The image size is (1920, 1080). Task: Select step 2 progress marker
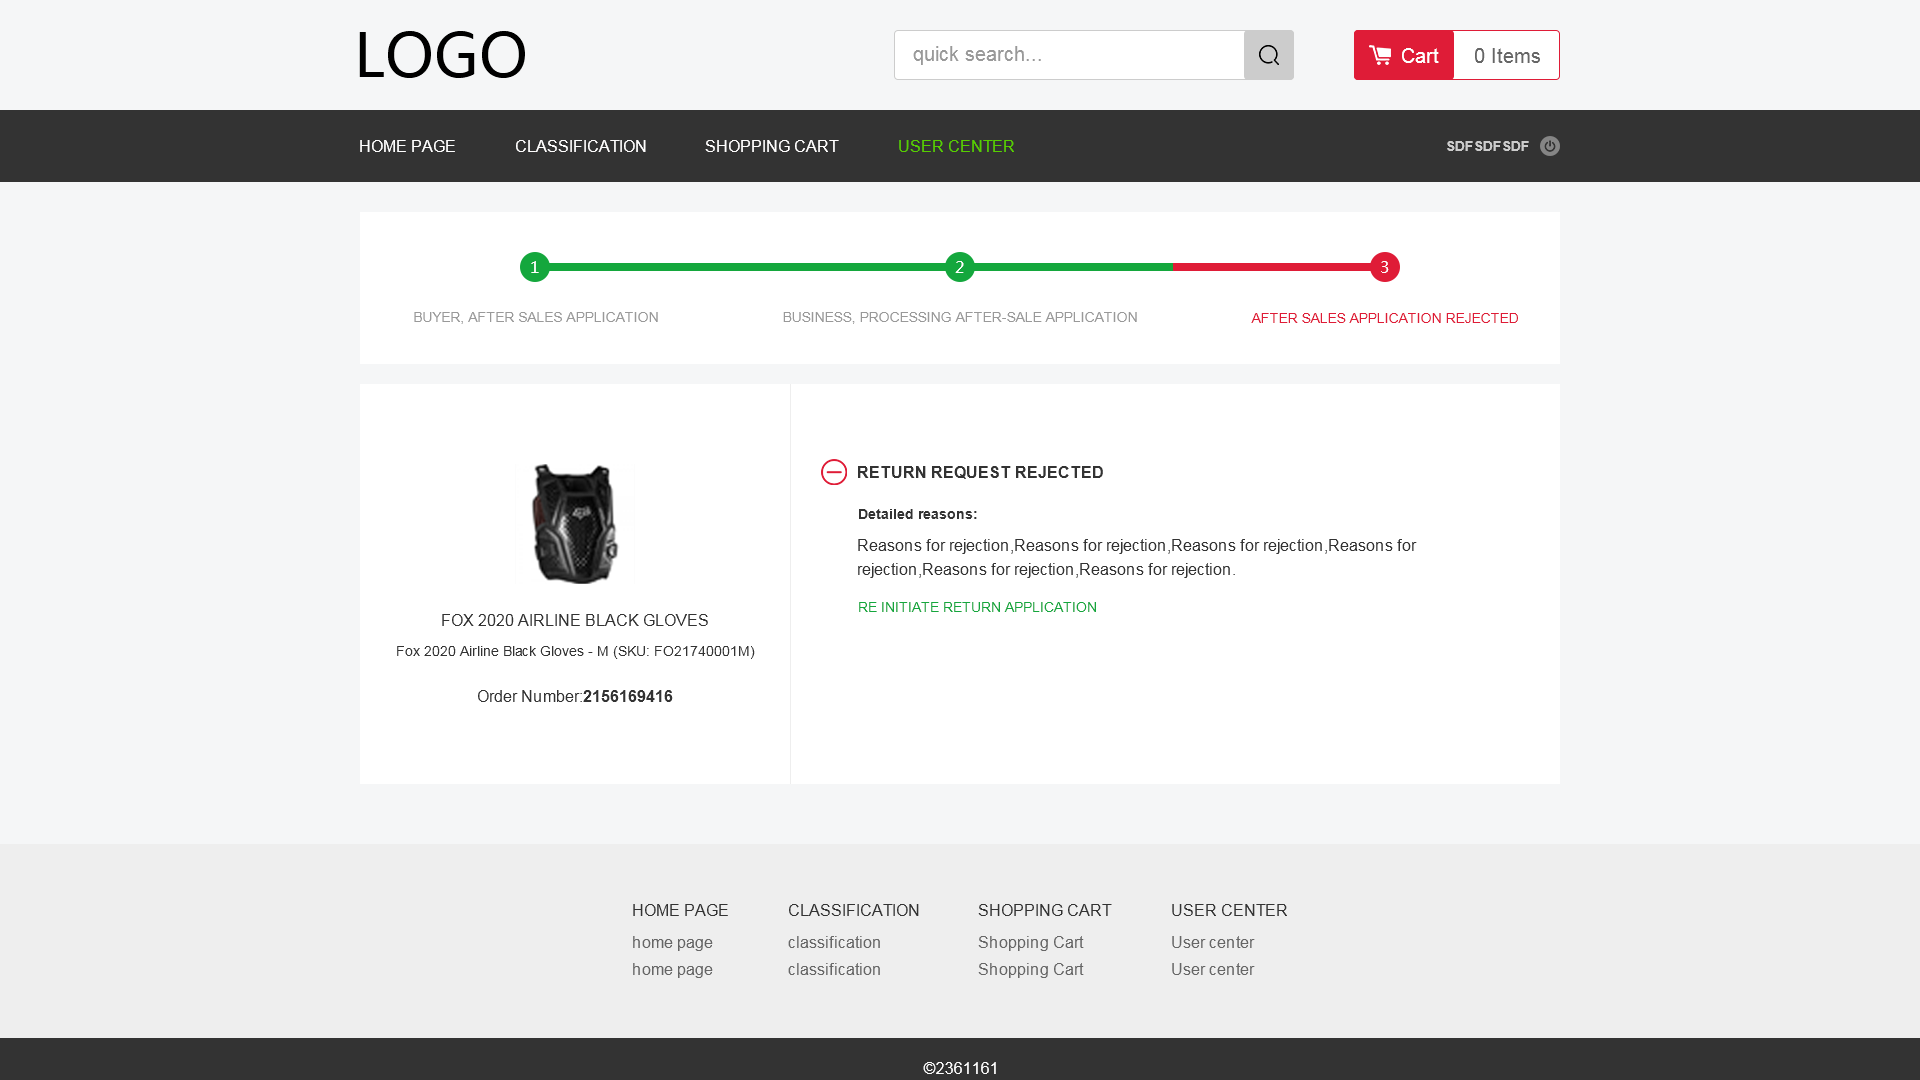959,267
